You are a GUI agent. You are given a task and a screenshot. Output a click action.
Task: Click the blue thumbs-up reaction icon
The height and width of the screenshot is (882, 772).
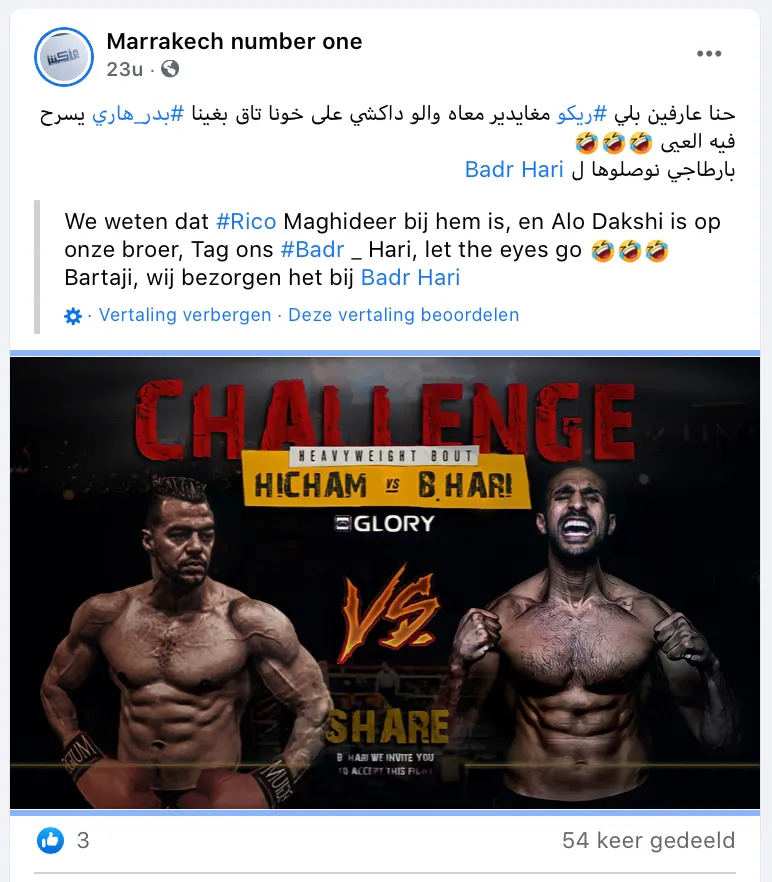pyautogui.click(x=51, y=840)
